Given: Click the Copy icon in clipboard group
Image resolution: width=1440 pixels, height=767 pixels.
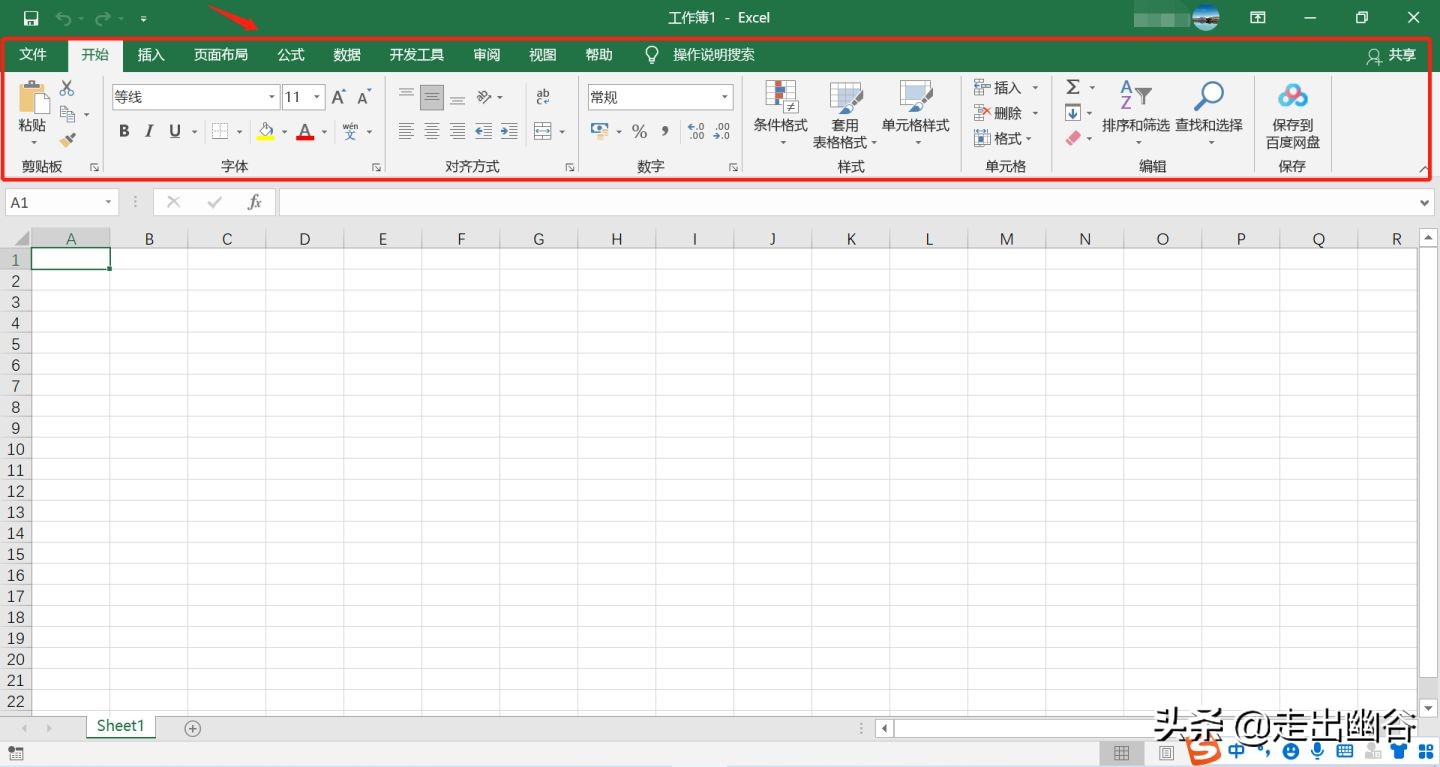Looking at the screenshot, I should 68,114.
